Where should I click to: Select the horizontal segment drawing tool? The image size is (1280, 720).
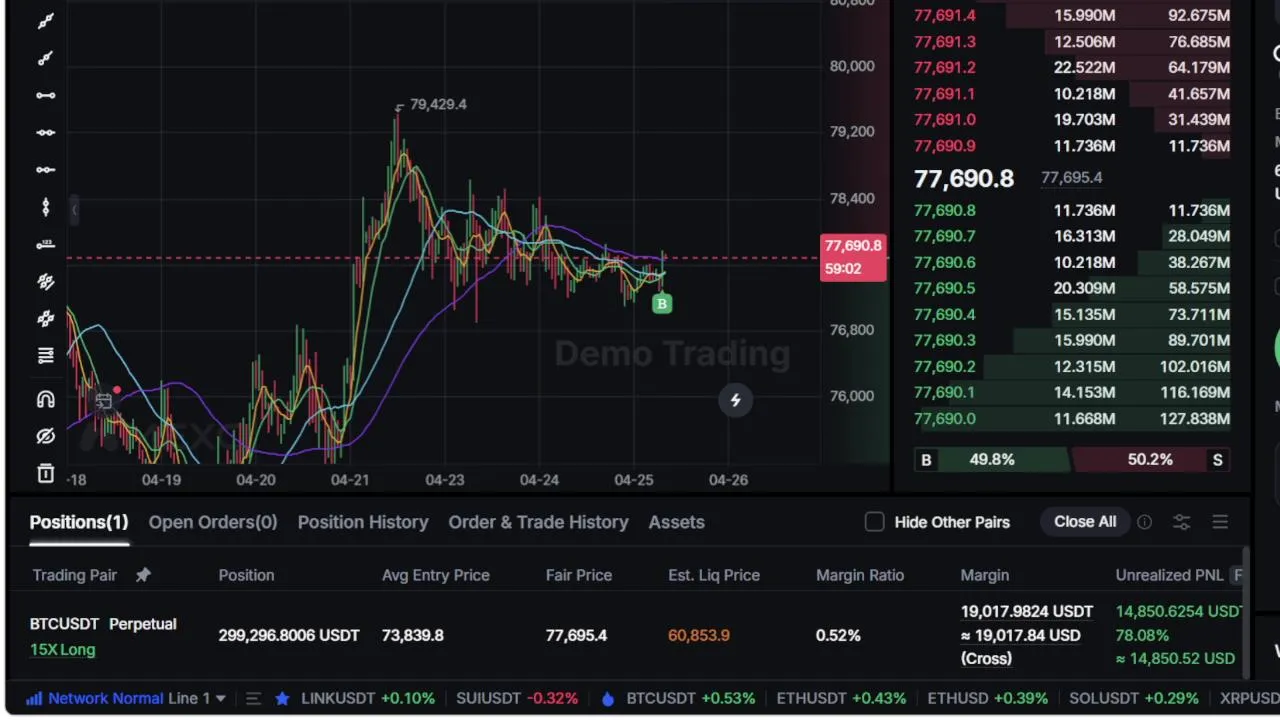[x=45, y=95]
